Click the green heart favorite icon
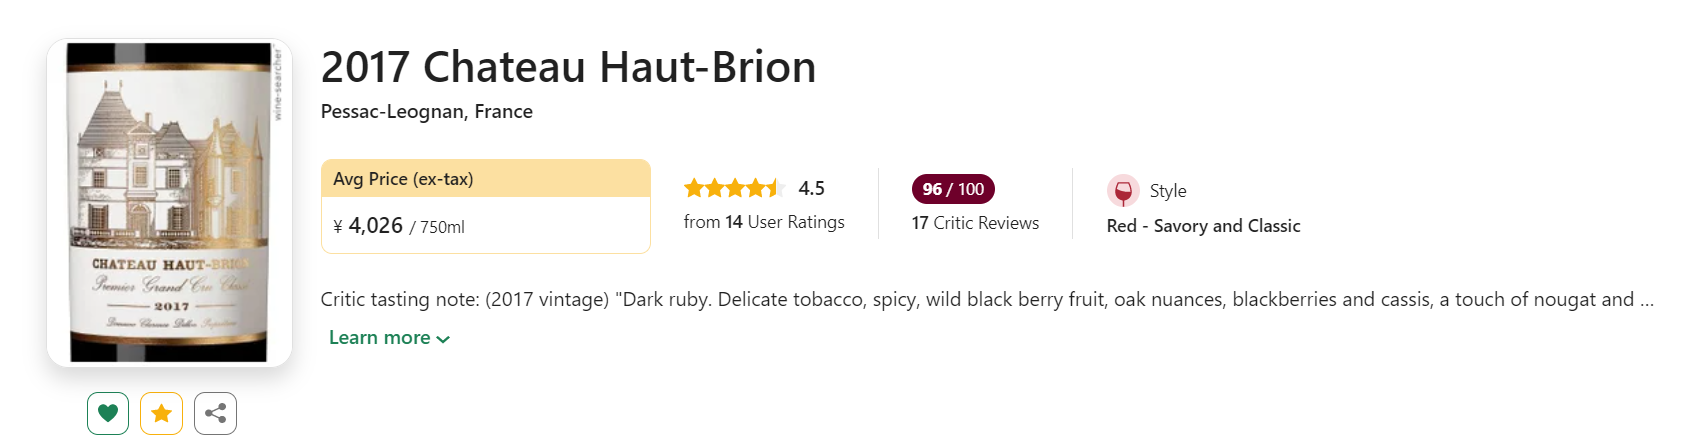 click(108, 413)
